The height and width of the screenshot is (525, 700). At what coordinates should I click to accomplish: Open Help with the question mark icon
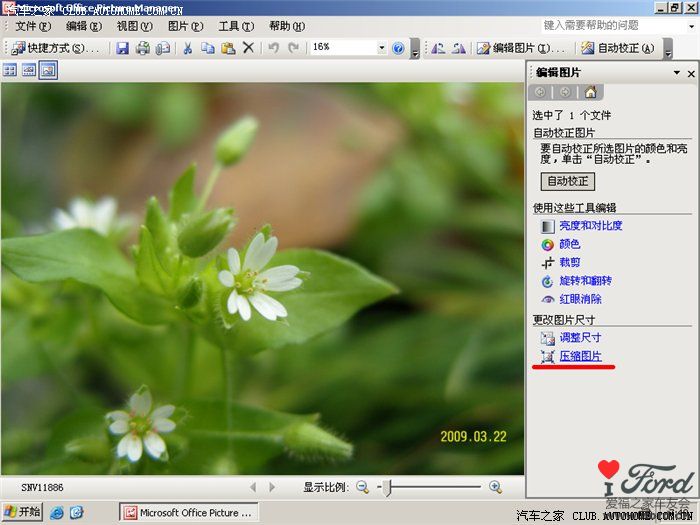[398, 48]
